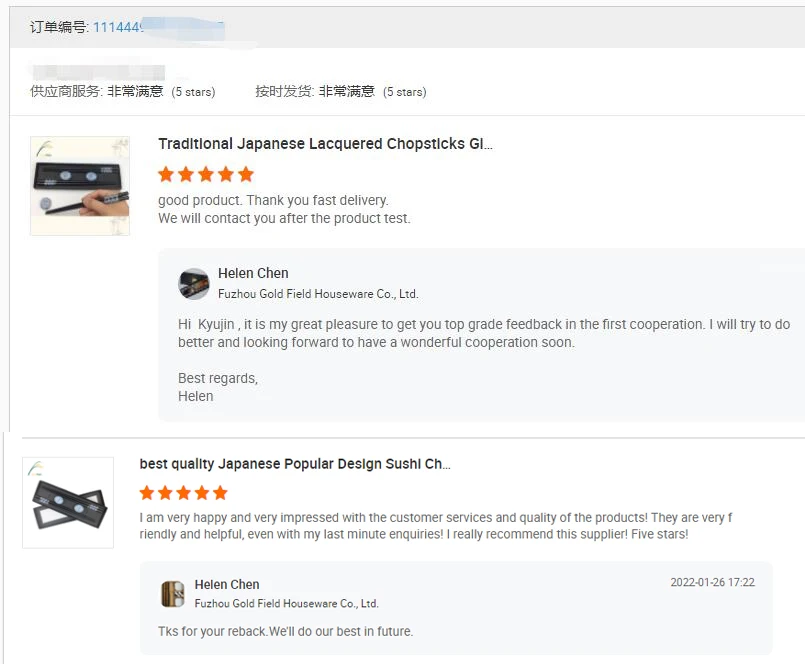
Task: Select Helen Chen's name in the 2022-01-26 reply
Action: point(227,584)
